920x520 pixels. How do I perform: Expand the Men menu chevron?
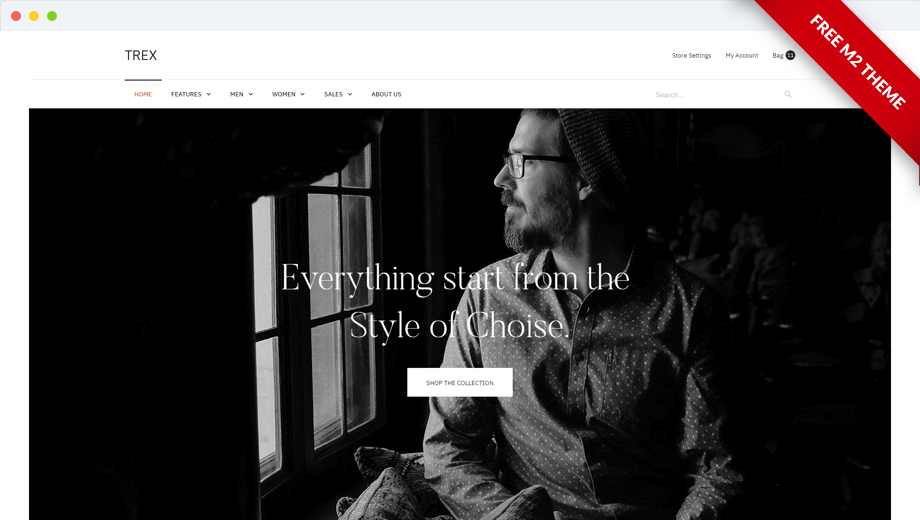pos(251,94)
